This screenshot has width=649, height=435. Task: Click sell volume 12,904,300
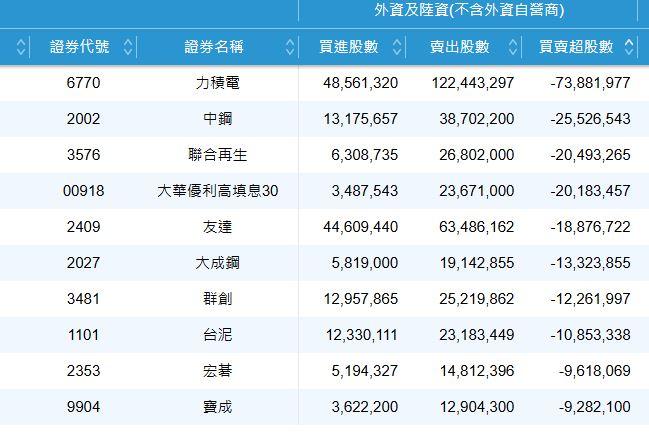(x=477, y=407)
